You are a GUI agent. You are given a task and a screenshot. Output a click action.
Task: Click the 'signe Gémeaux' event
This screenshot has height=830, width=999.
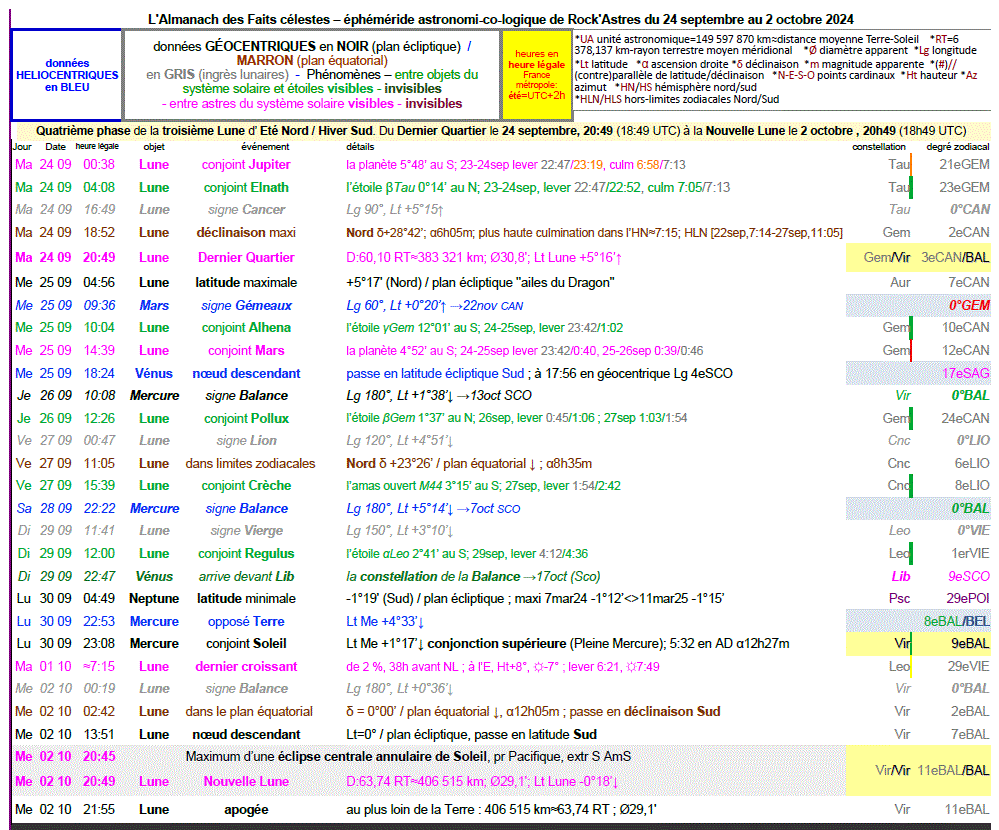246,306
